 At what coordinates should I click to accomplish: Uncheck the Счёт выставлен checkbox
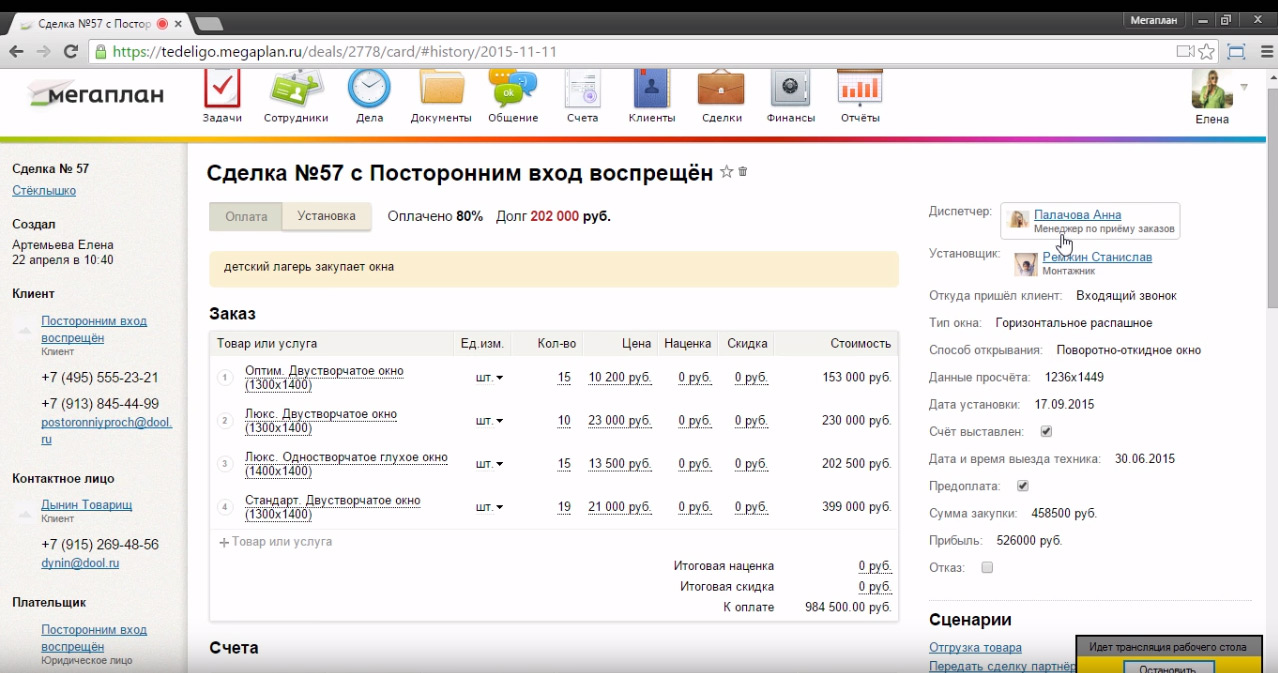(x=1046, y=432)
